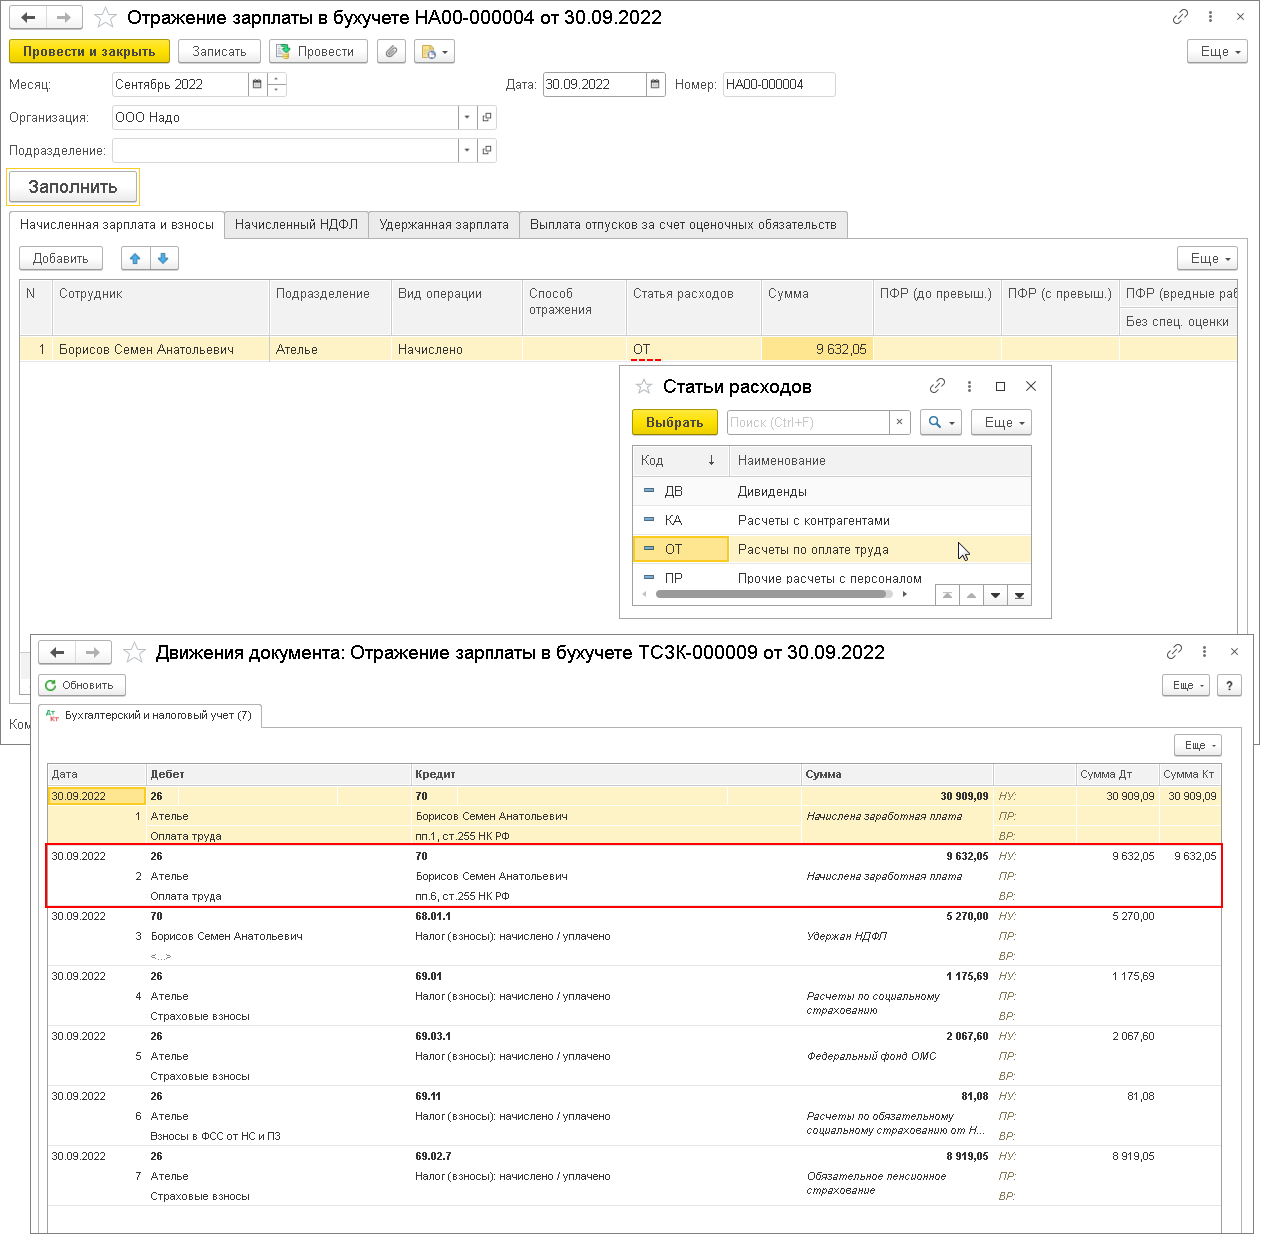Open the create-based-on icon dropdown next to the paperclip
This screenshot has height=1238, width=1264.
click(434, 51)
